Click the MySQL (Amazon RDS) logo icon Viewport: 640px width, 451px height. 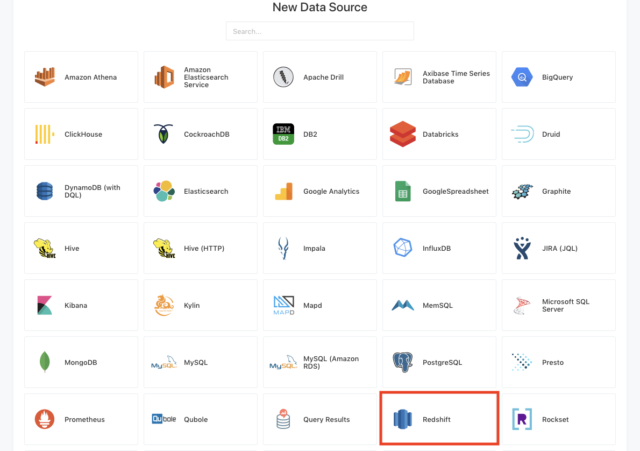tap(283, 362)
